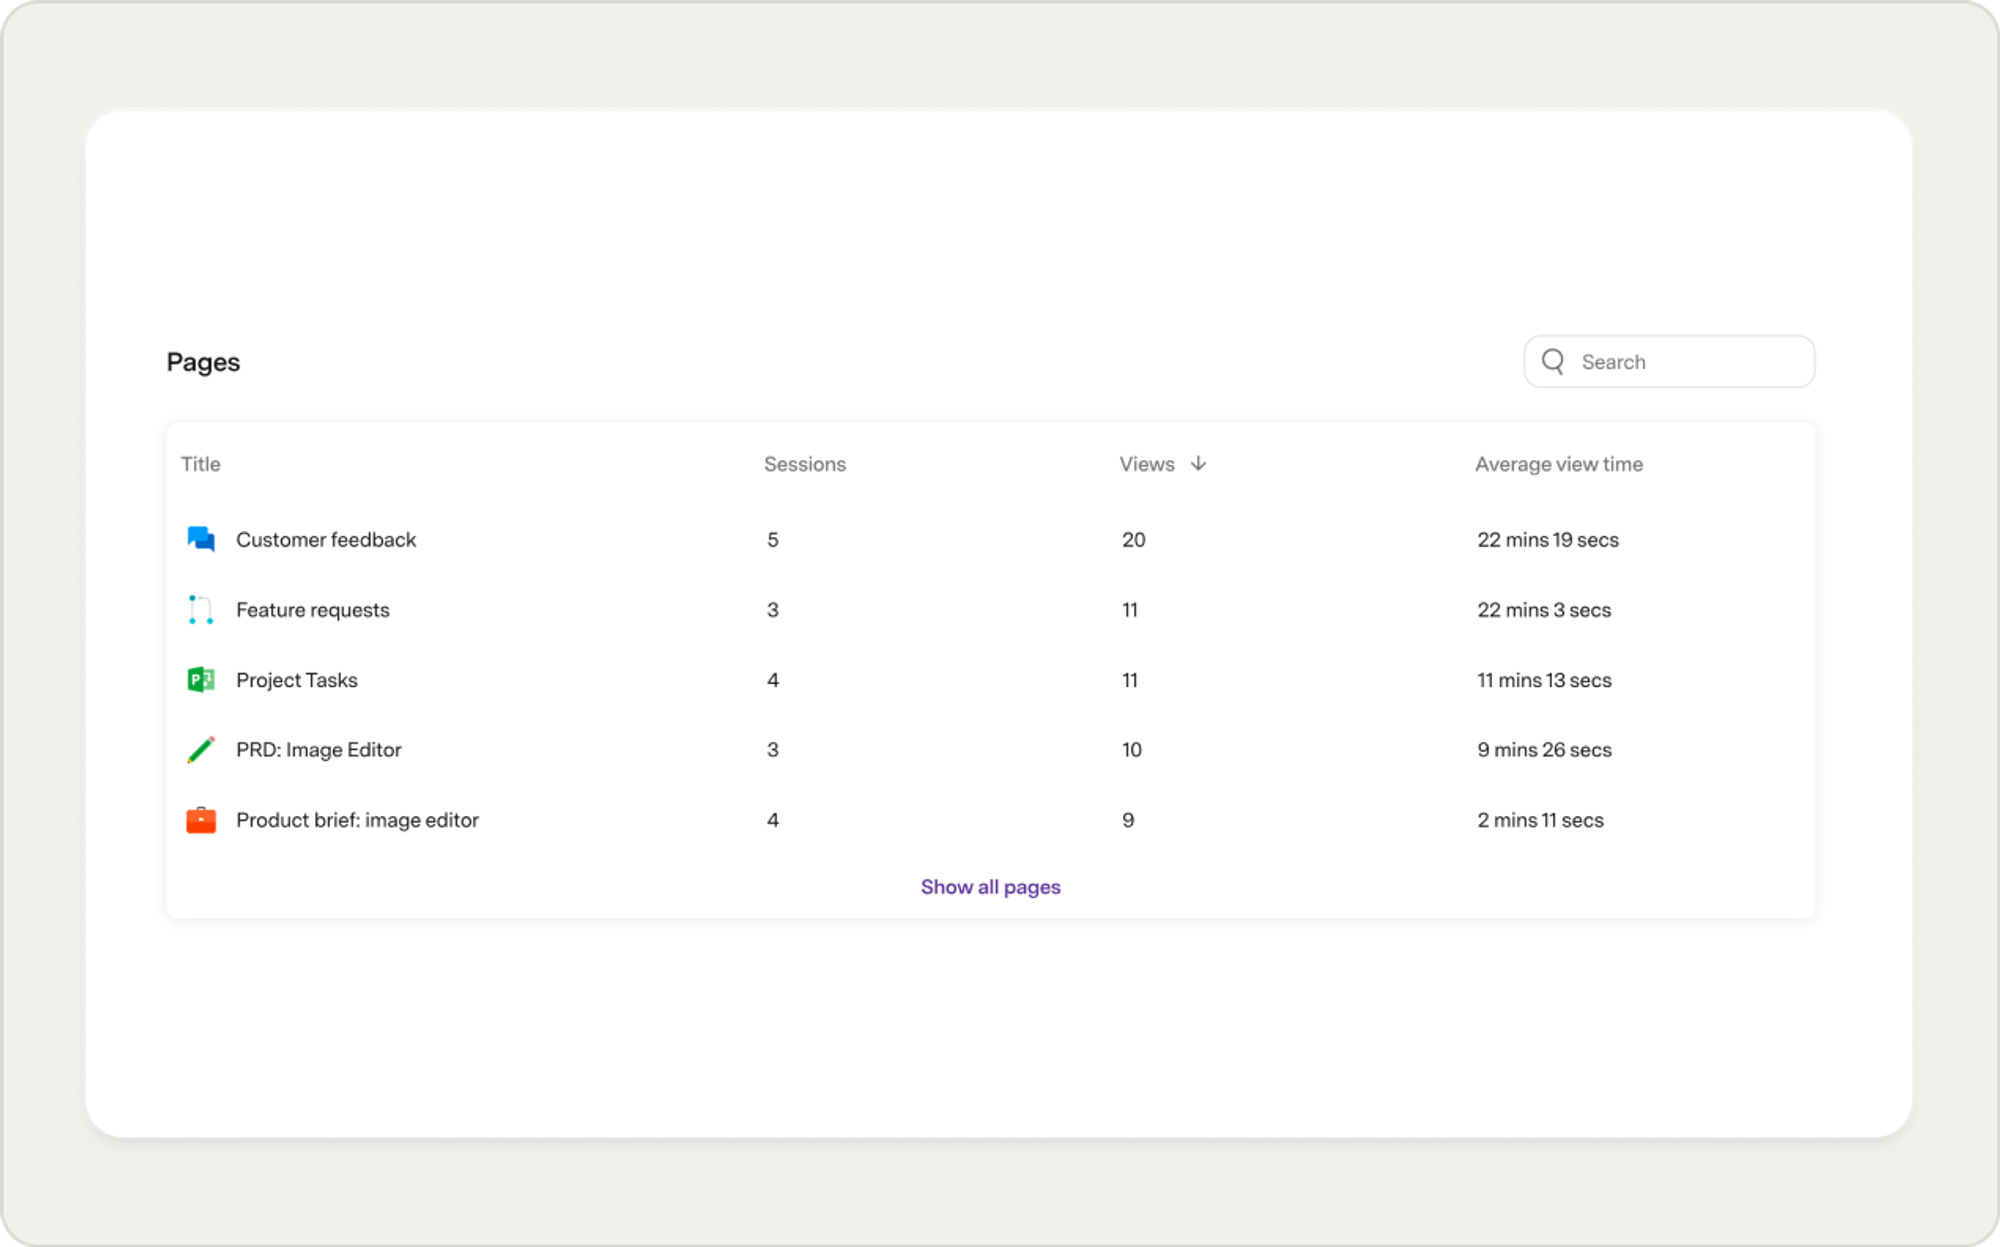The height and width of the screenshot is (1247, 2000).
Task: Sort by the Sessions column header
Action: [805, 464]
